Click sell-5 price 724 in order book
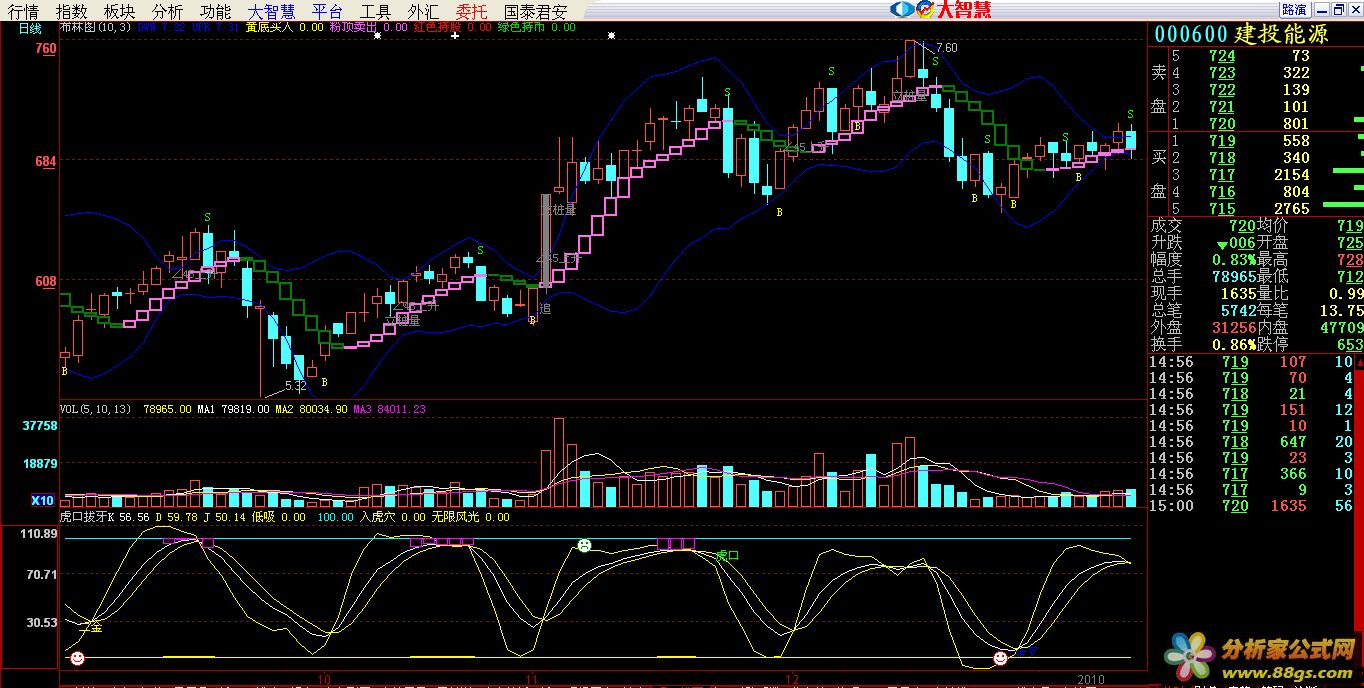This screenshot has width=1364, height=688. pos(1221,56)
